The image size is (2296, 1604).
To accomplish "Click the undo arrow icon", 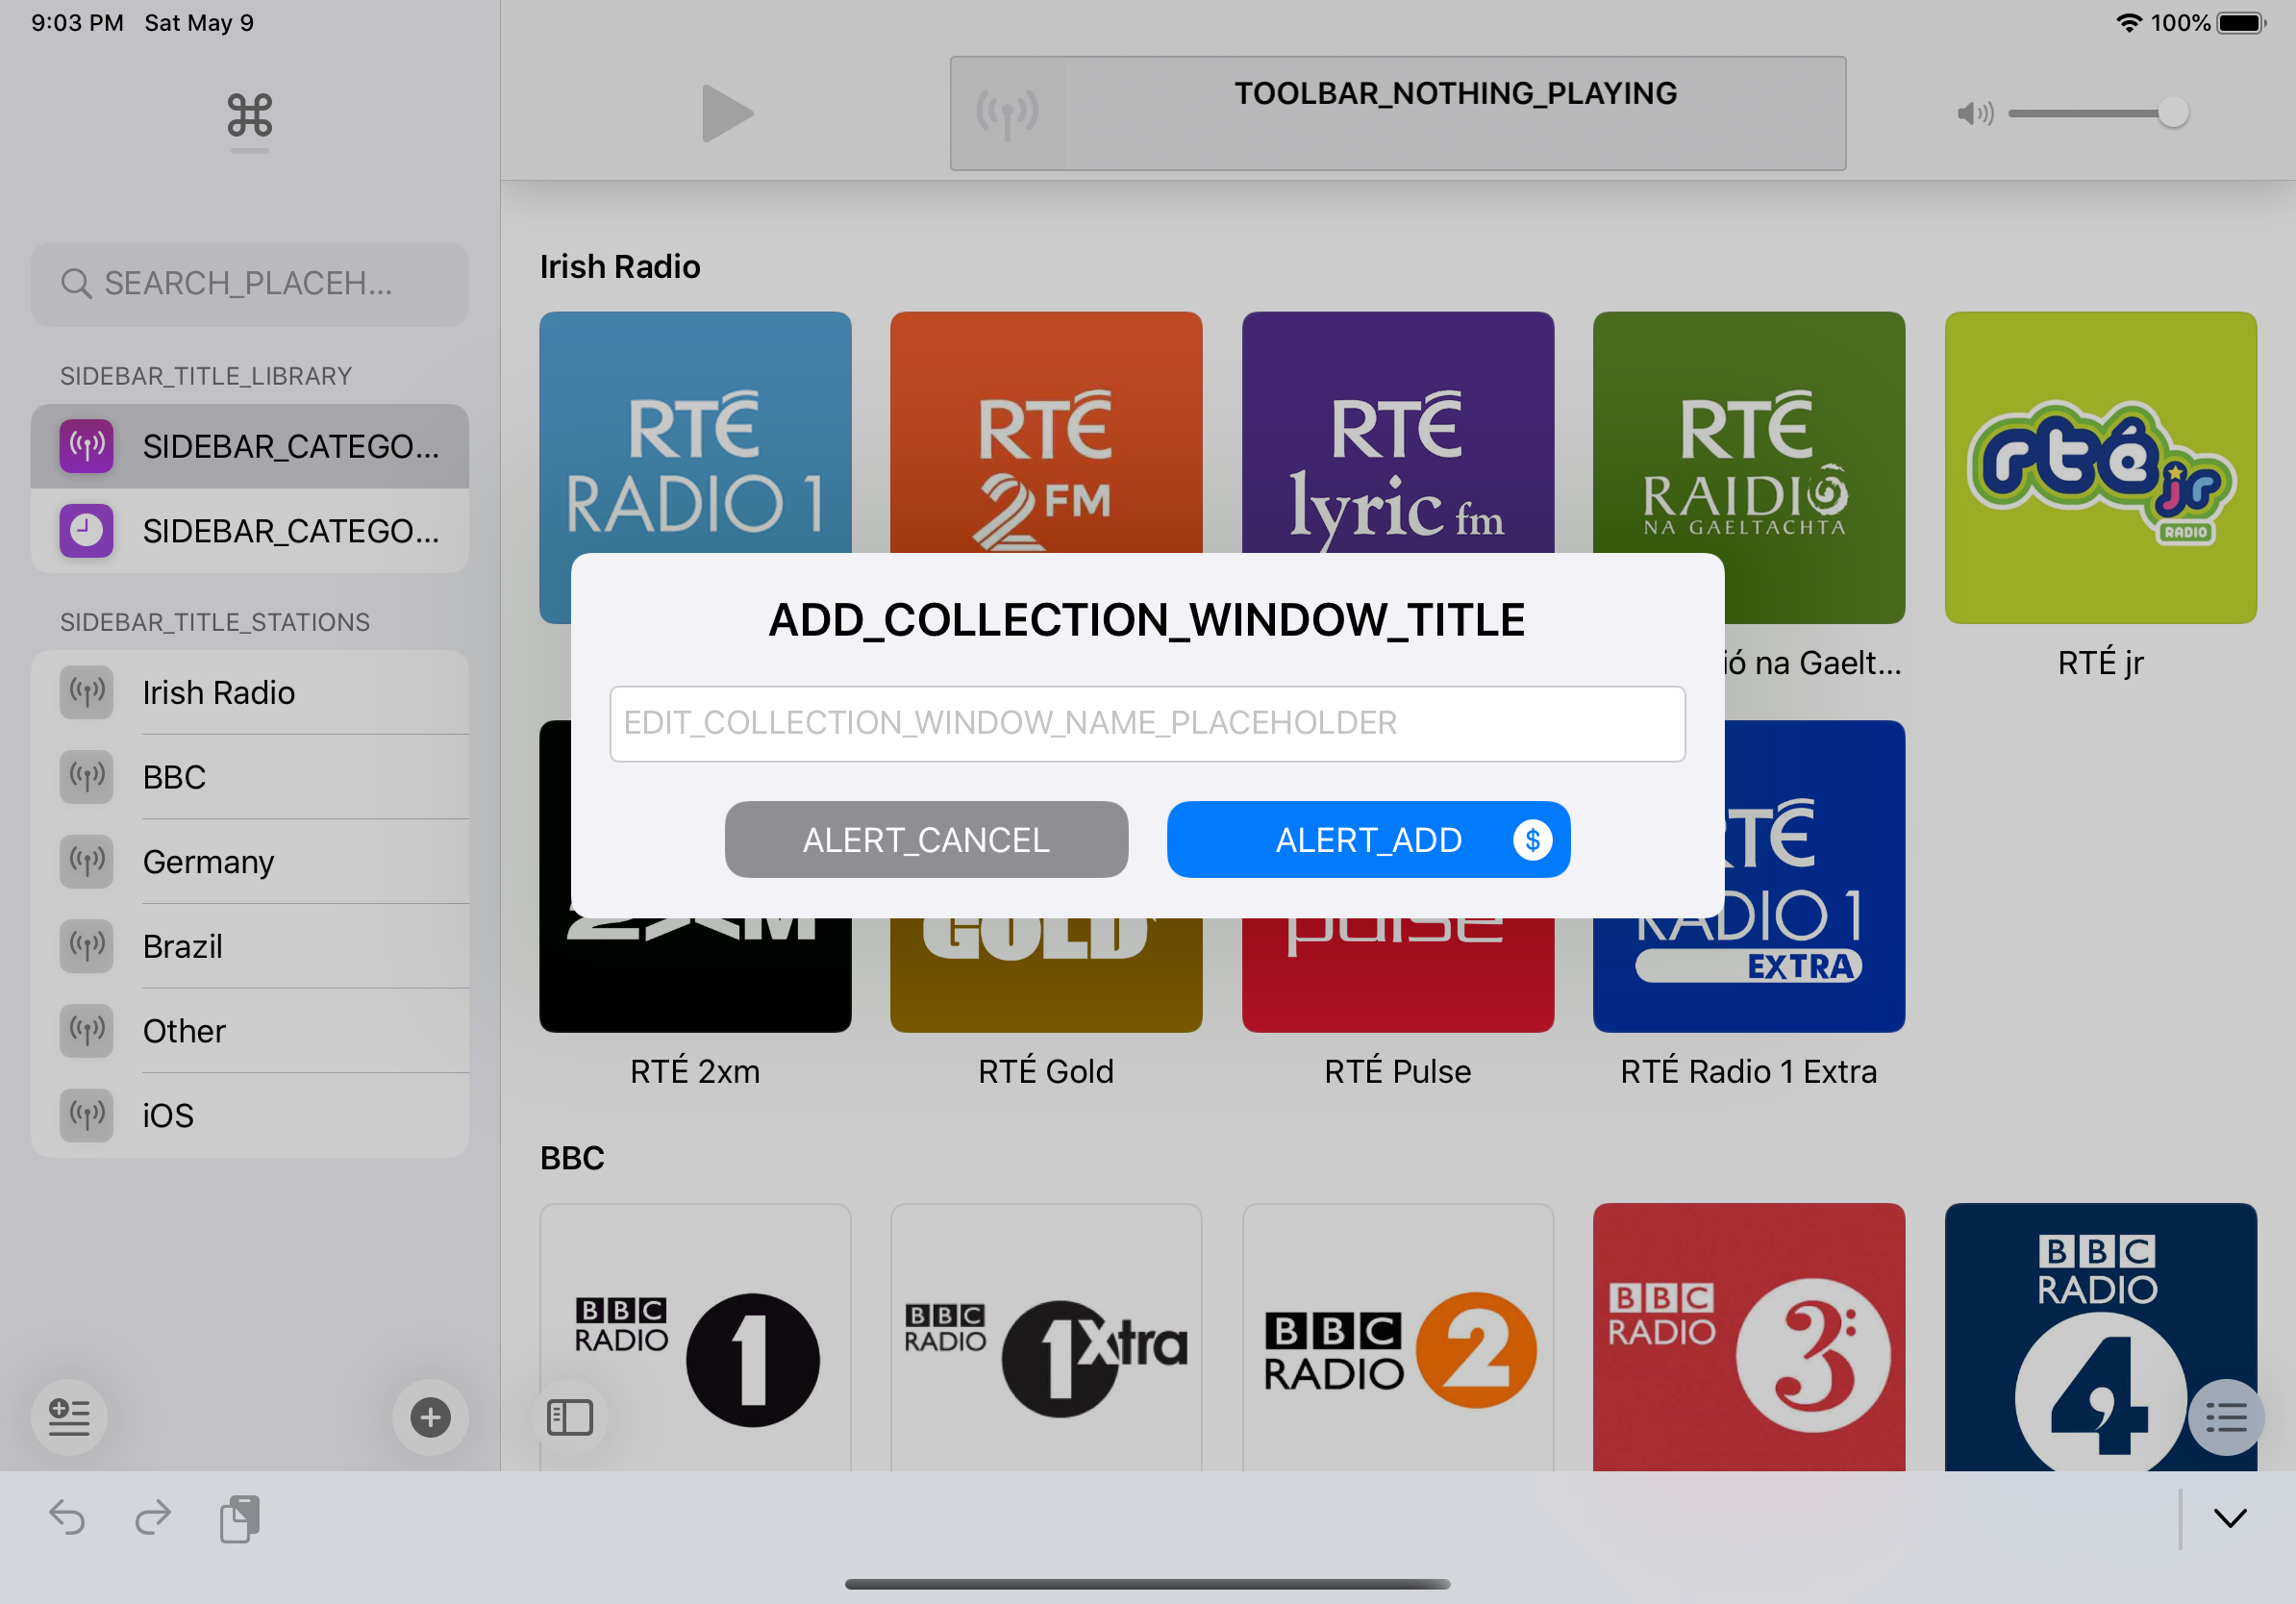I will (x=67, y=1518).
